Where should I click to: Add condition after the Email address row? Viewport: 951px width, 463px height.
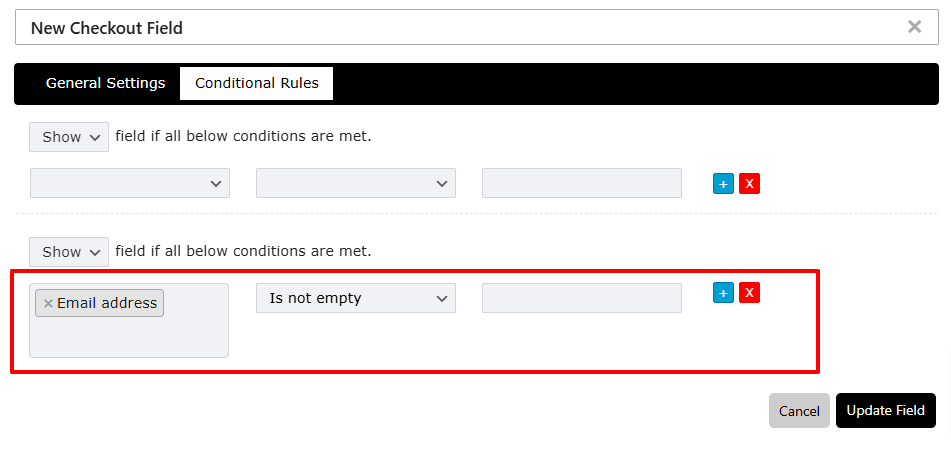[x=723, y=293]
